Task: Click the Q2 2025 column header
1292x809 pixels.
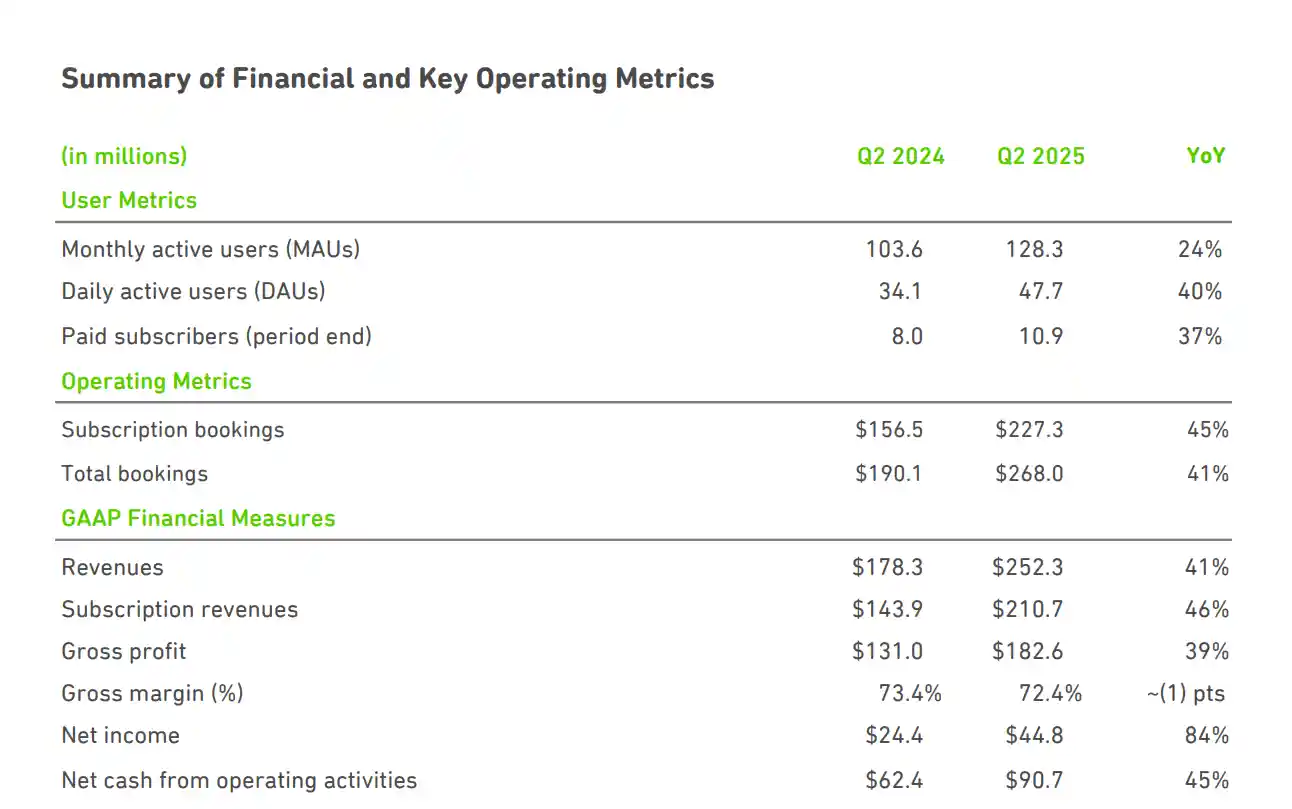Action: (x=1040, y=156)
